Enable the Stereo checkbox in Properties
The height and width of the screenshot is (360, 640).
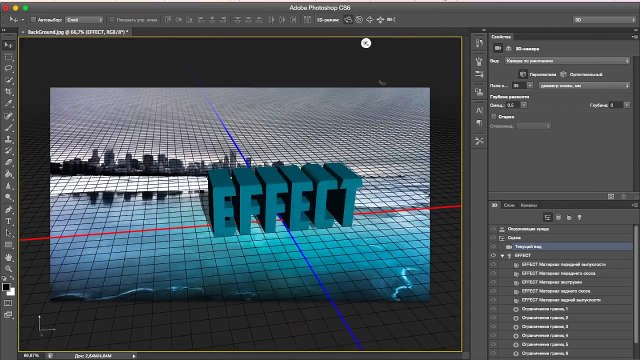(x=493, y=117)
